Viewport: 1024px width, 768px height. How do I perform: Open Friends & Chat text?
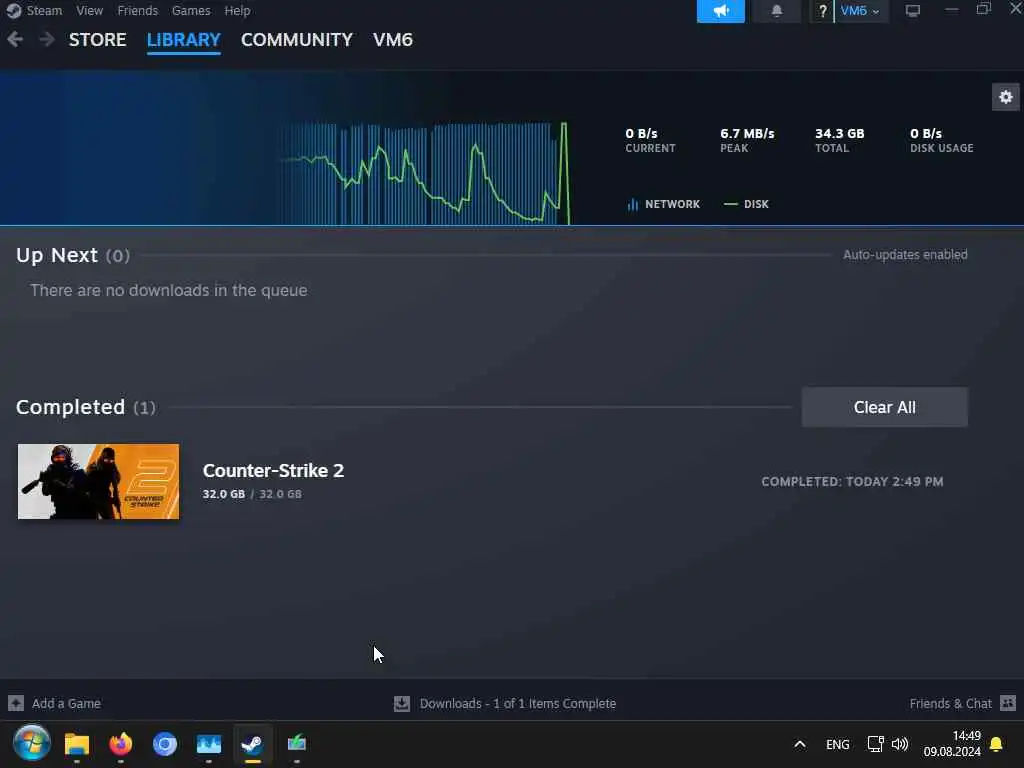coord(950,703)
